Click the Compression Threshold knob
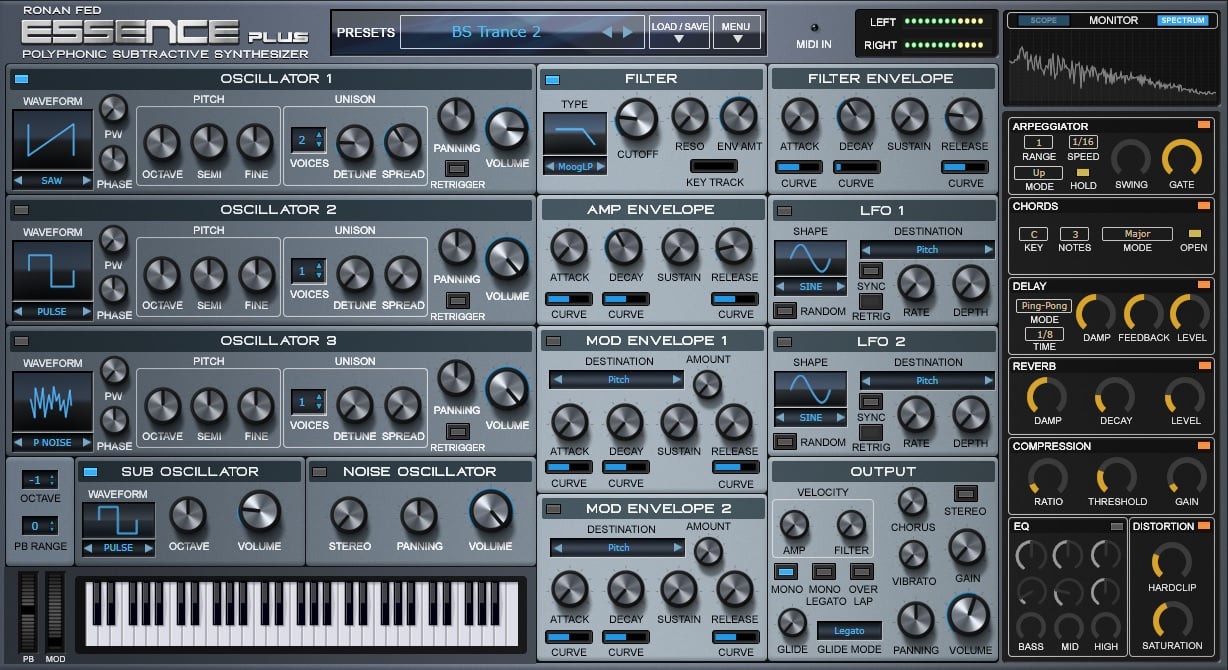This screenshot has width=1228, height=670. pyautogui.click(x=1117, y=478)
